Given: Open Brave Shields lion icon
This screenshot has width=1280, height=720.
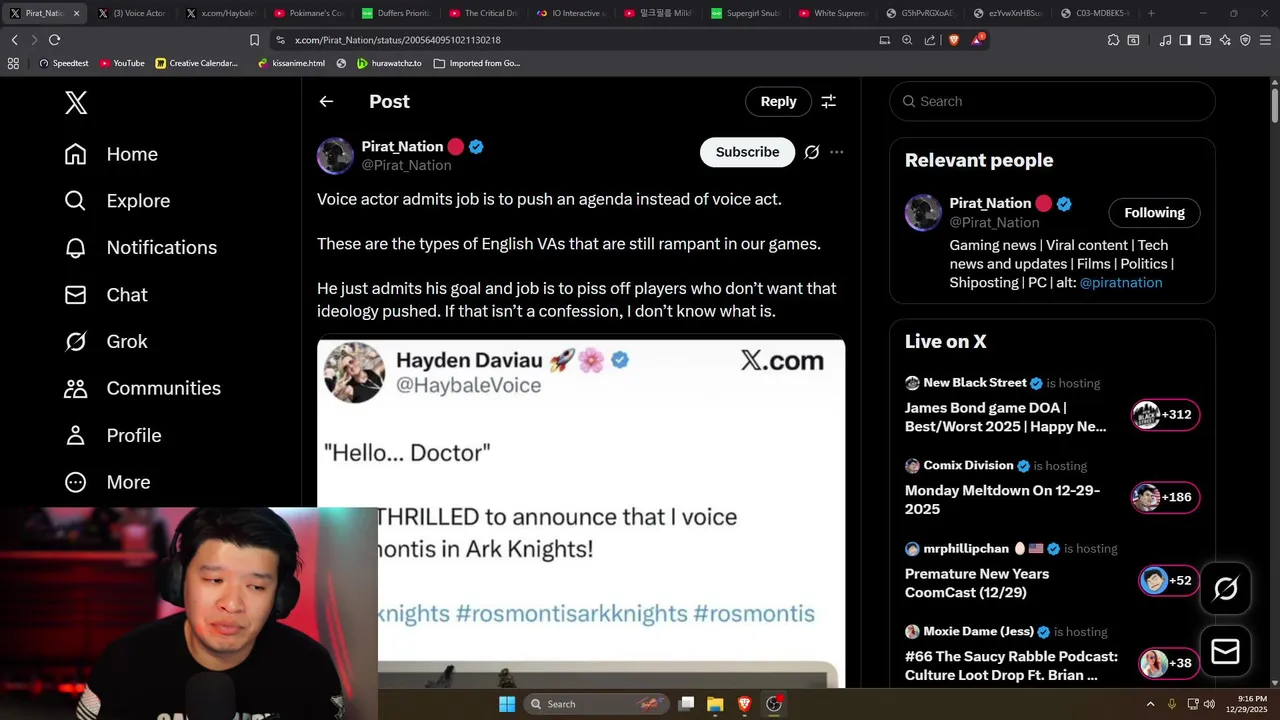Looking at the screenshot, I should [953, 40].
